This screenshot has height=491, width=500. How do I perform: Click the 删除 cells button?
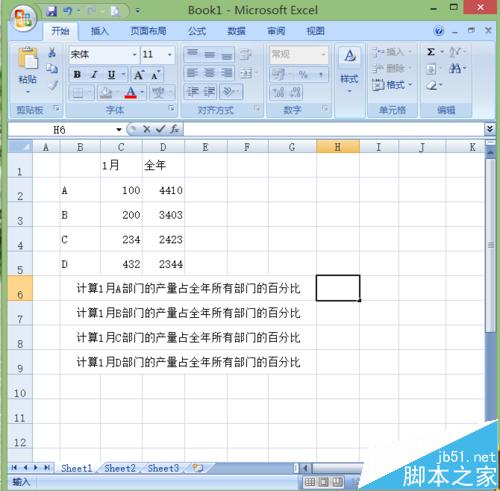tap(391, 69)
